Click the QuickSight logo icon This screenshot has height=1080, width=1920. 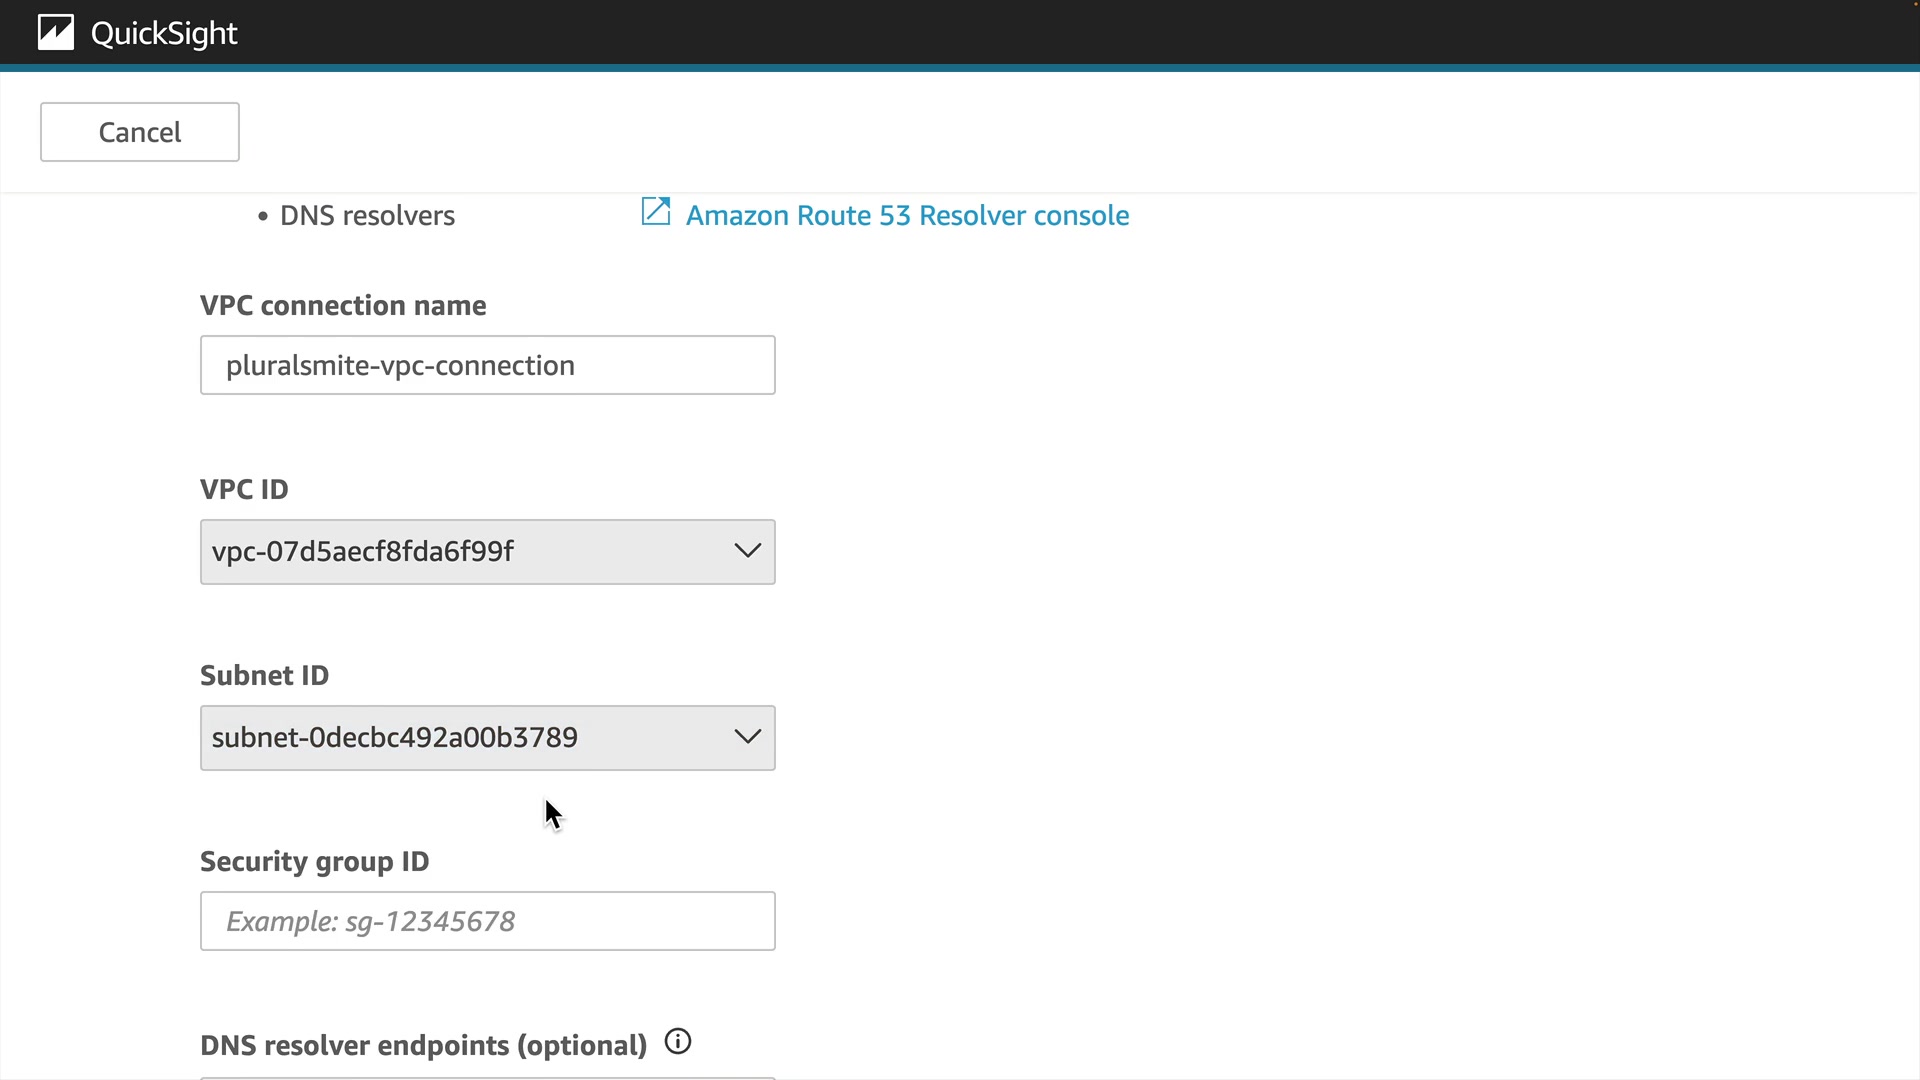coord(56,33)
